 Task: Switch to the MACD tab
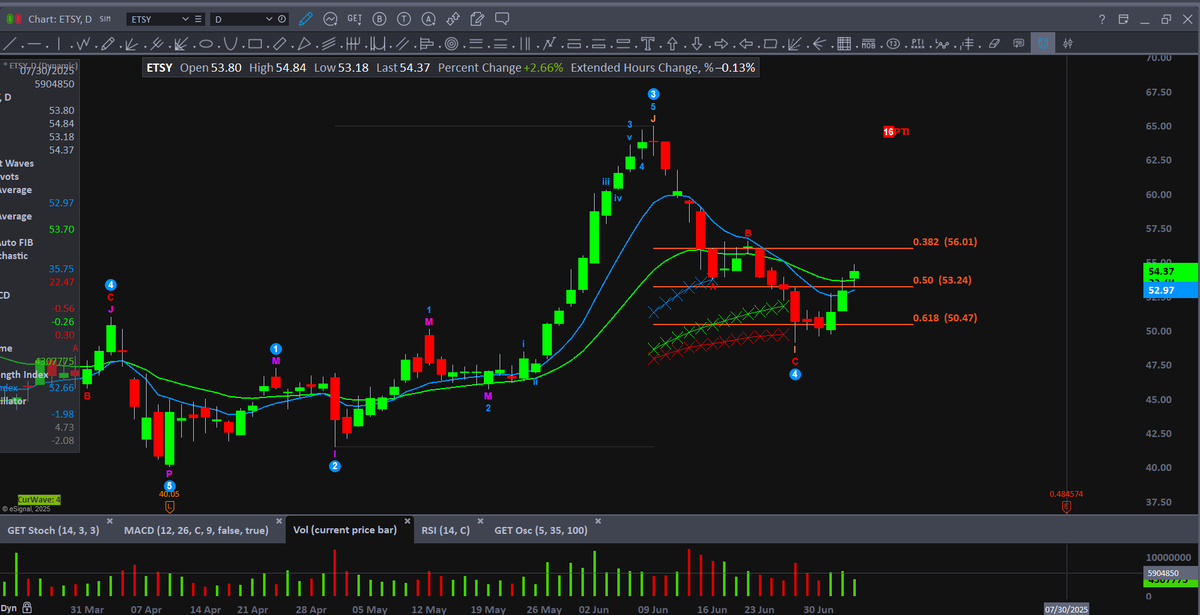[x=196, y=530]
